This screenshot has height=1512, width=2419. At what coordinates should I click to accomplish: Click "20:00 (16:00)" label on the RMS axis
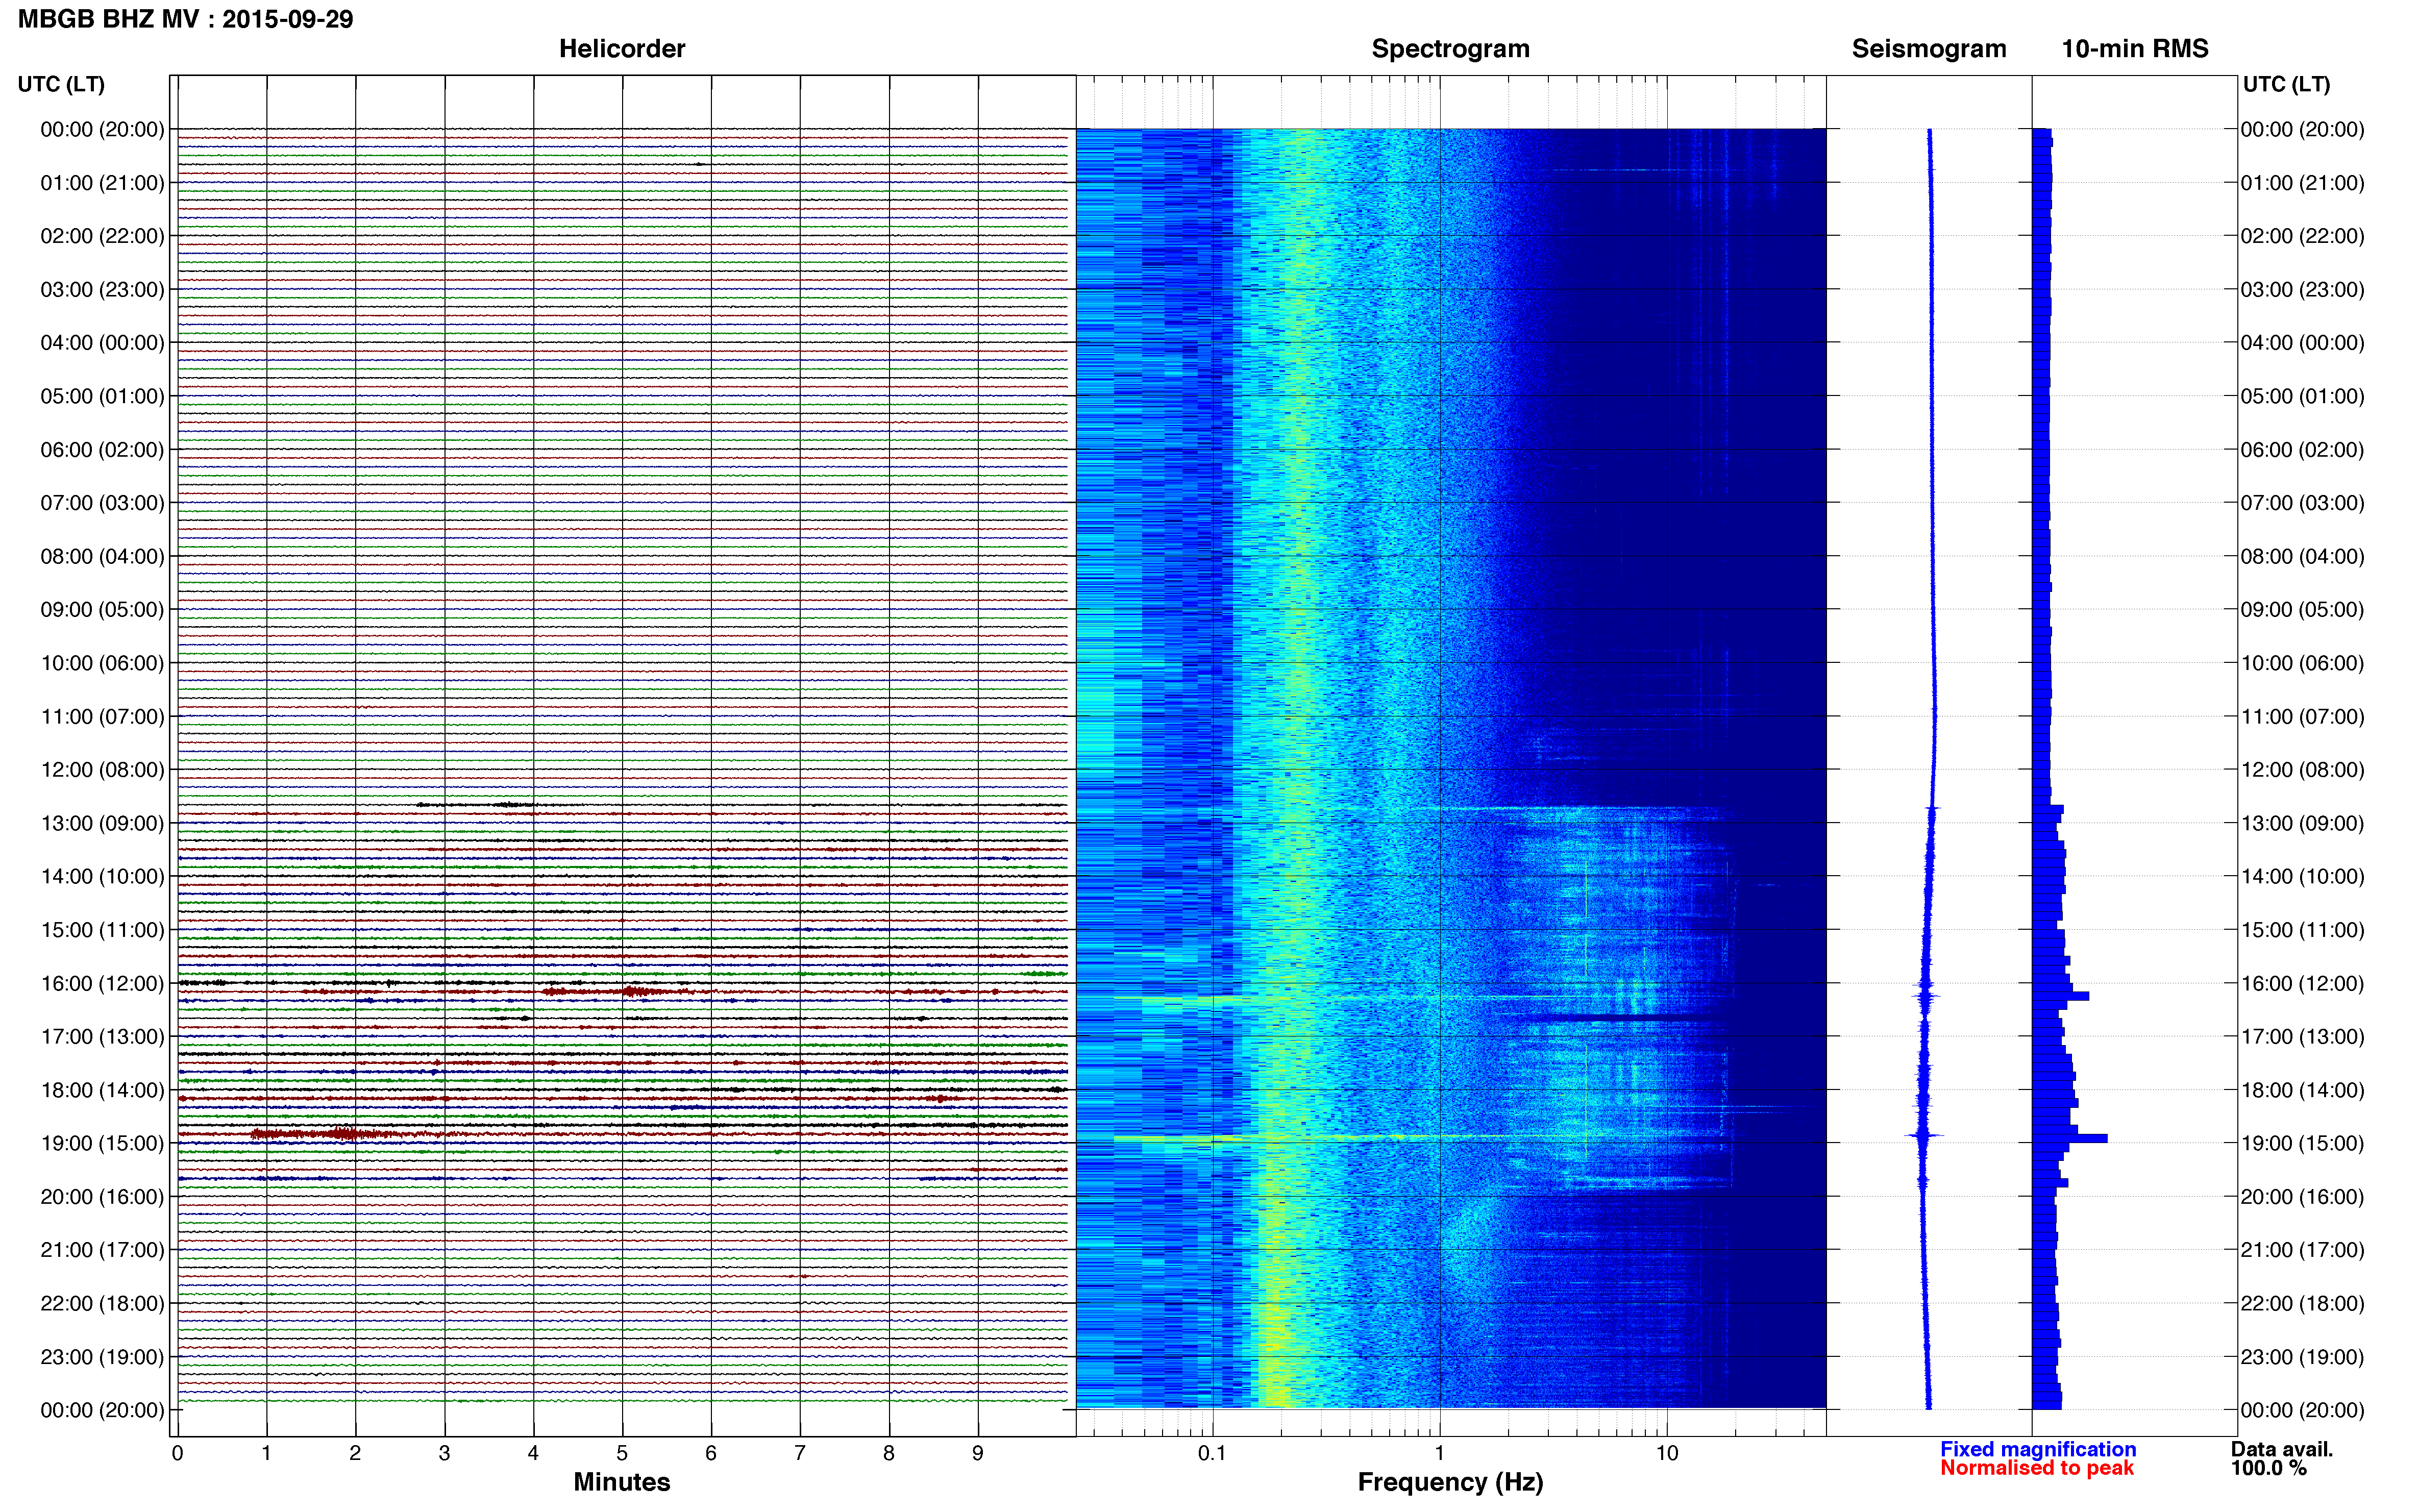click(x=2302, y=1197)
